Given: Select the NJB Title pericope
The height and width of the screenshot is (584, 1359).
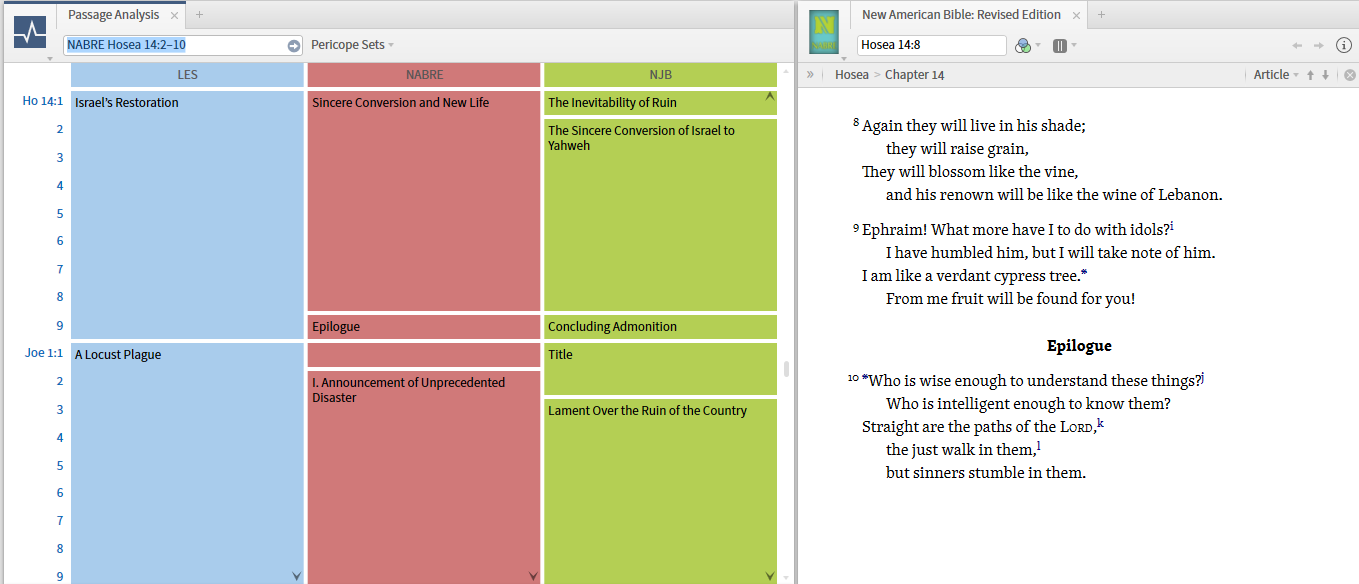Looking at the screenshot, I should tap(660, 368).
